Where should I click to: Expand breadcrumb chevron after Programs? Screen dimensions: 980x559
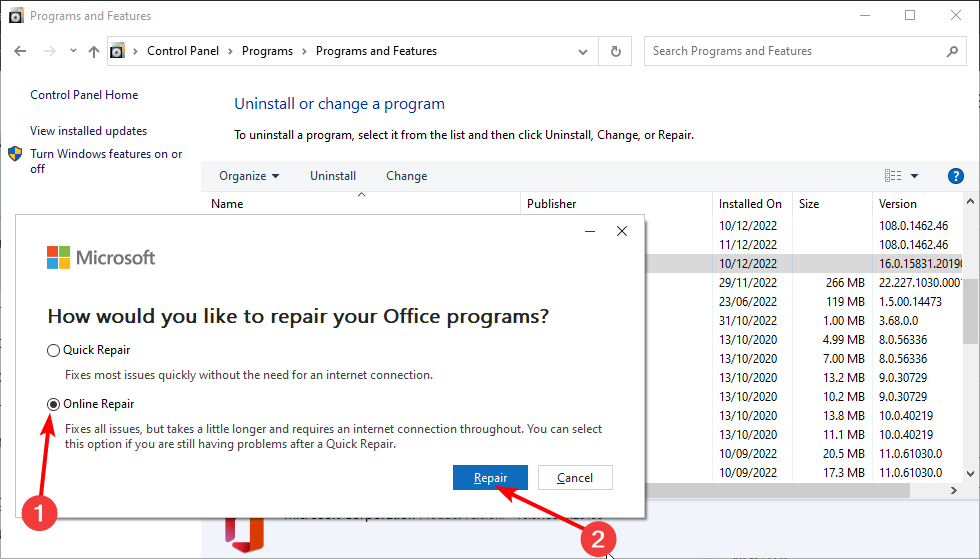[304, 51]
